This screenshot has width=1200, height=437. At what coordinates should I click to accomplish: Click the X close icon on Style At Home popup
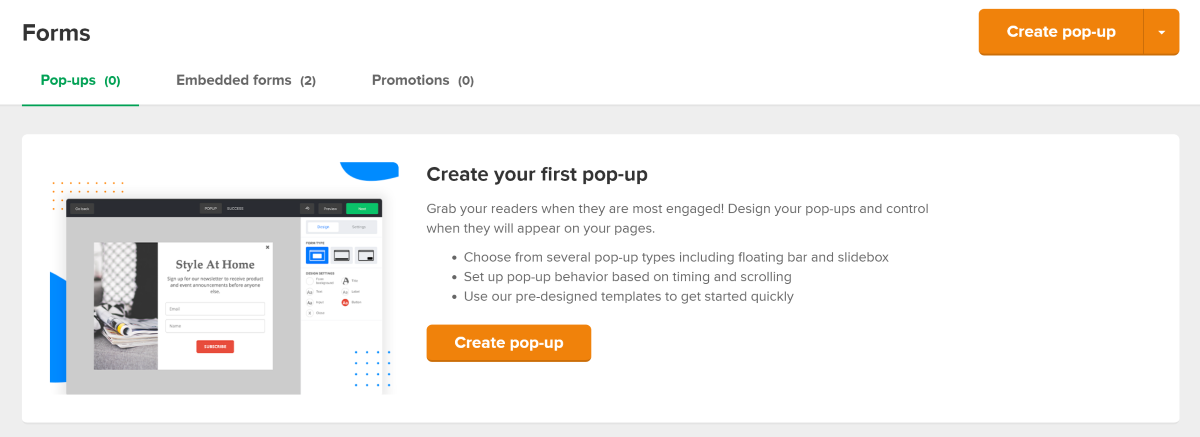pyautogui.click(x=267, y=247)
